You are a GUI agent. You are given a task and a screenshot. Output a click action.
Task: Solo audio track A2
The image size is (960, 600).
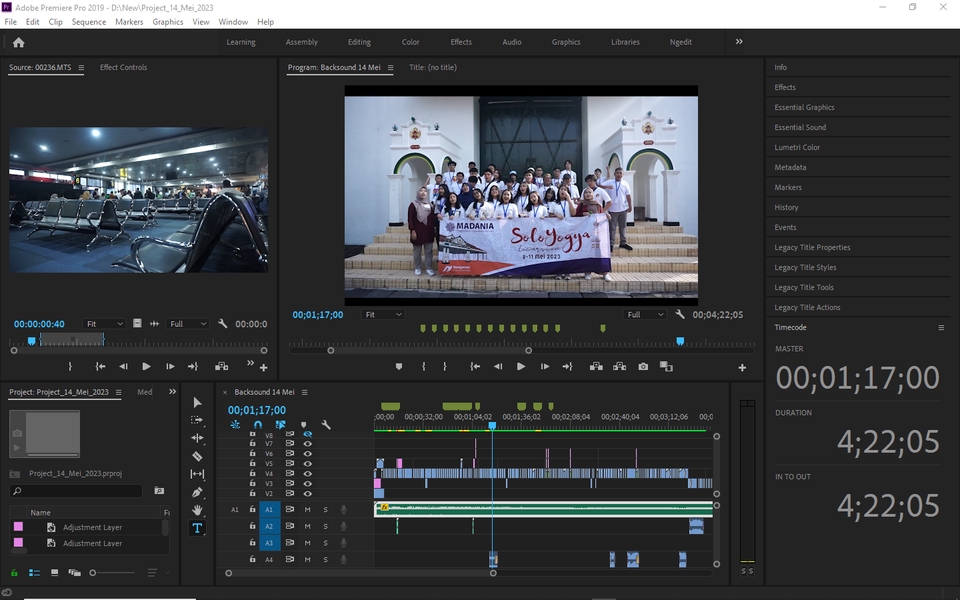[x=325, y=526]
